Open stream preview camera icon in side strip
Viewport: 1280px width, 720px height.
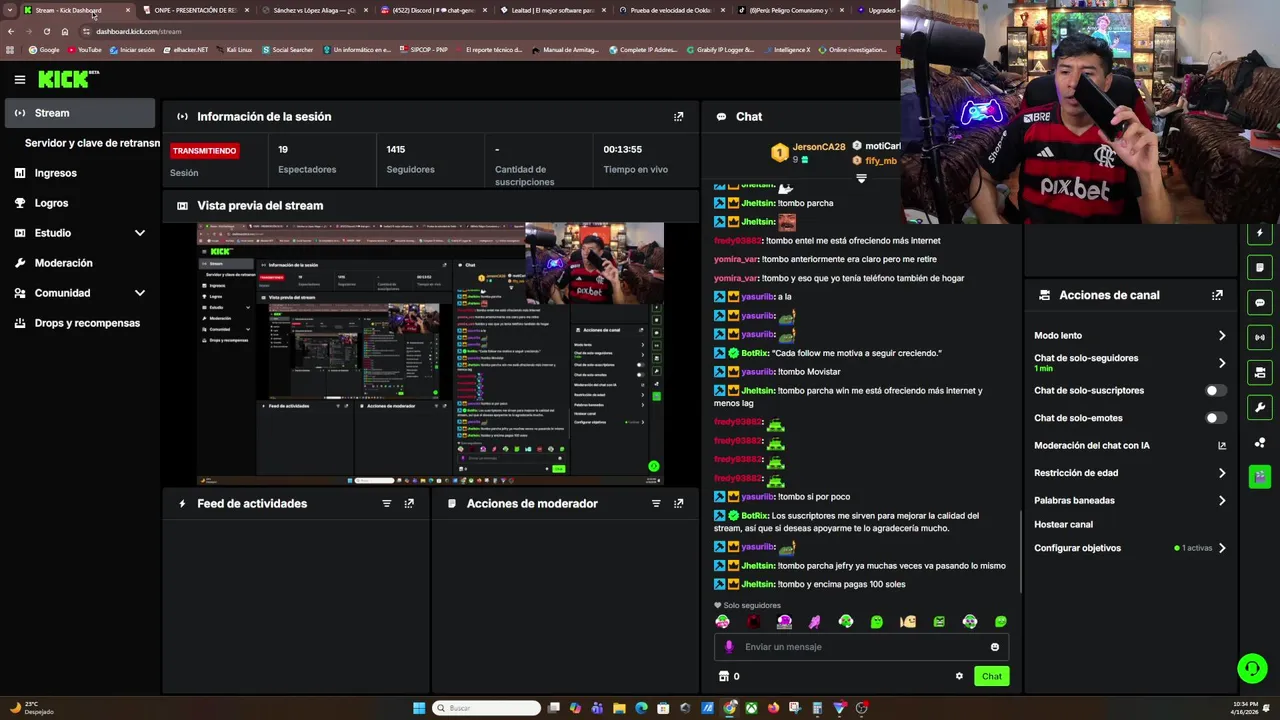tap(1260, 372)
